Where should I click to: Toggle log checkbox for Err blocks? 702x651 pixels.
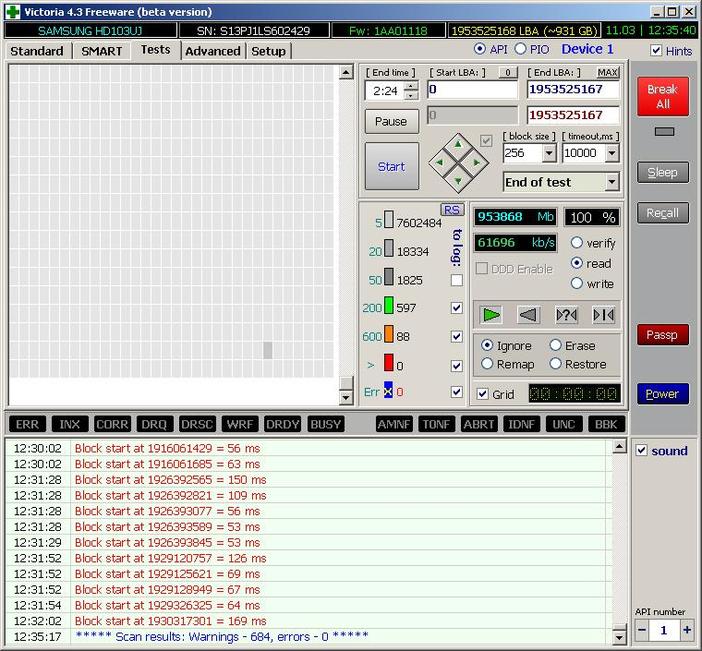tap(457, 392)
